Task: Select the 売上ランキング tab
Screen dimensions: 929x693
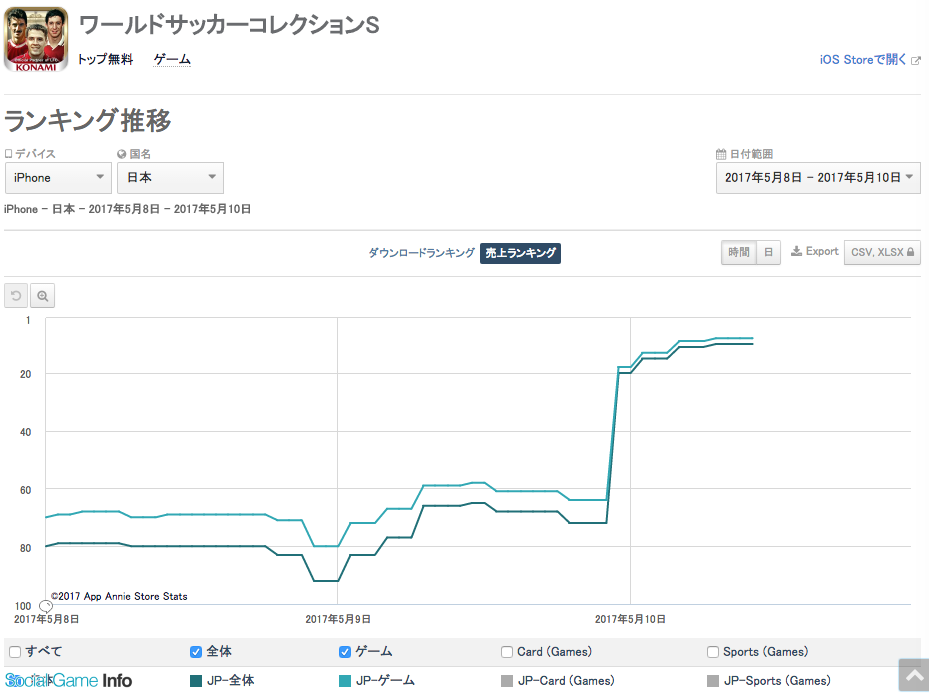Action: (520, 253)
